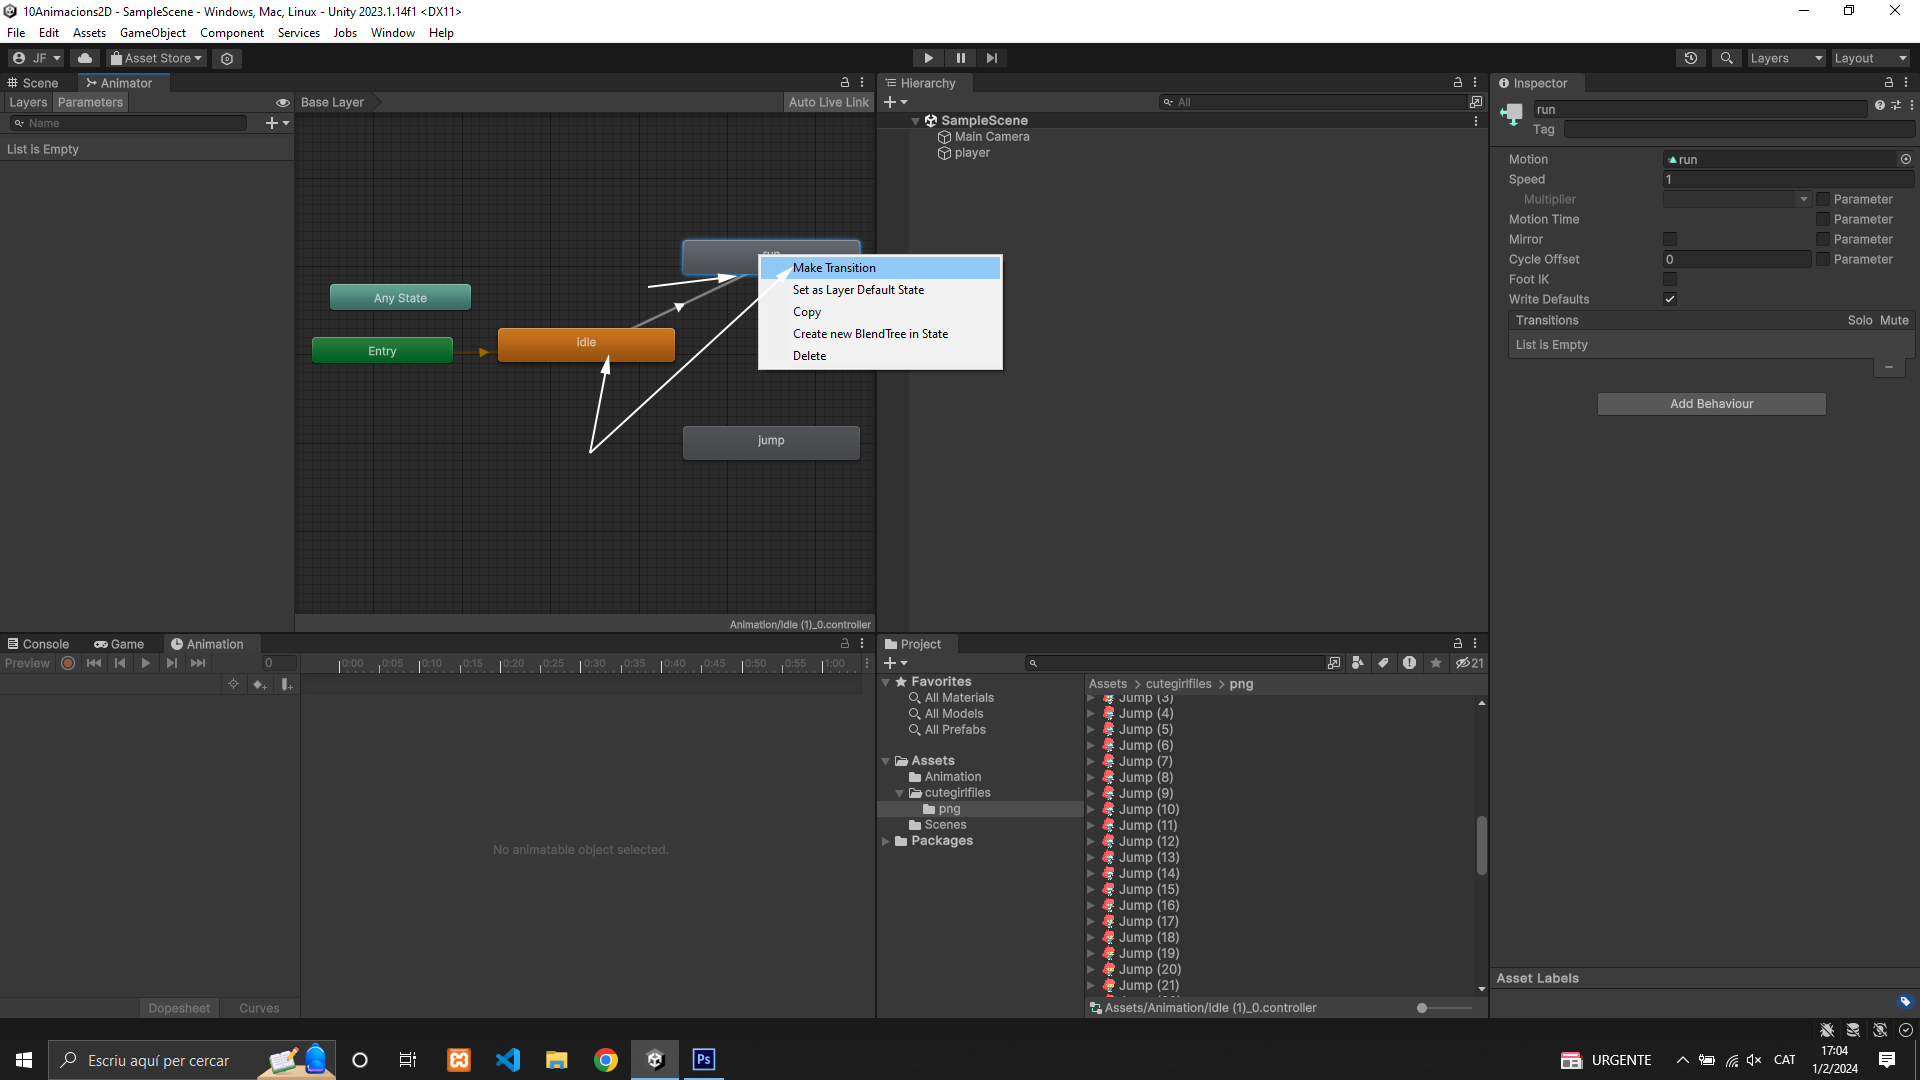Click the Pause button in the top toolbar
The image size is (1920, 1080).
coord(960,58)
